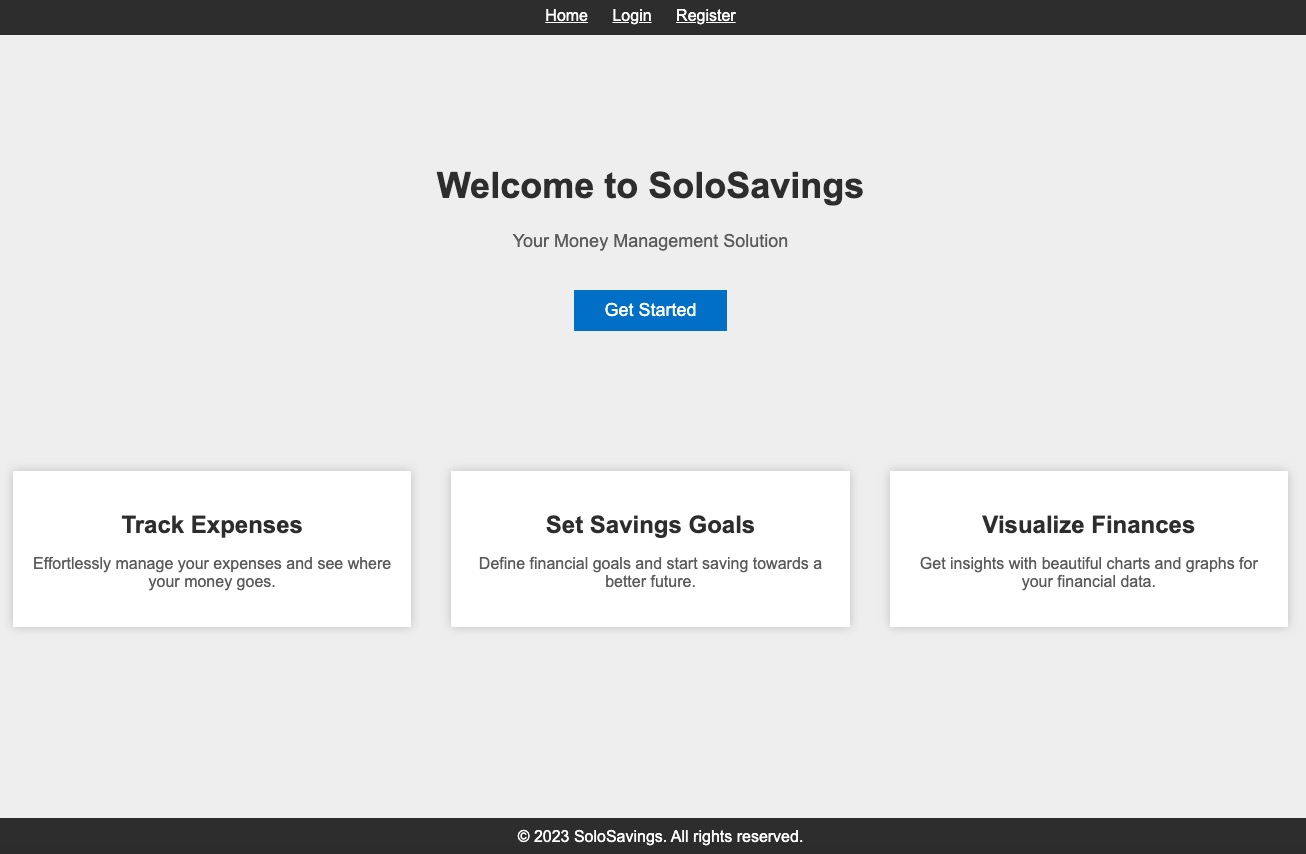Click the Get Started button
The image size is (1306, 854).
tap(650, 310)
